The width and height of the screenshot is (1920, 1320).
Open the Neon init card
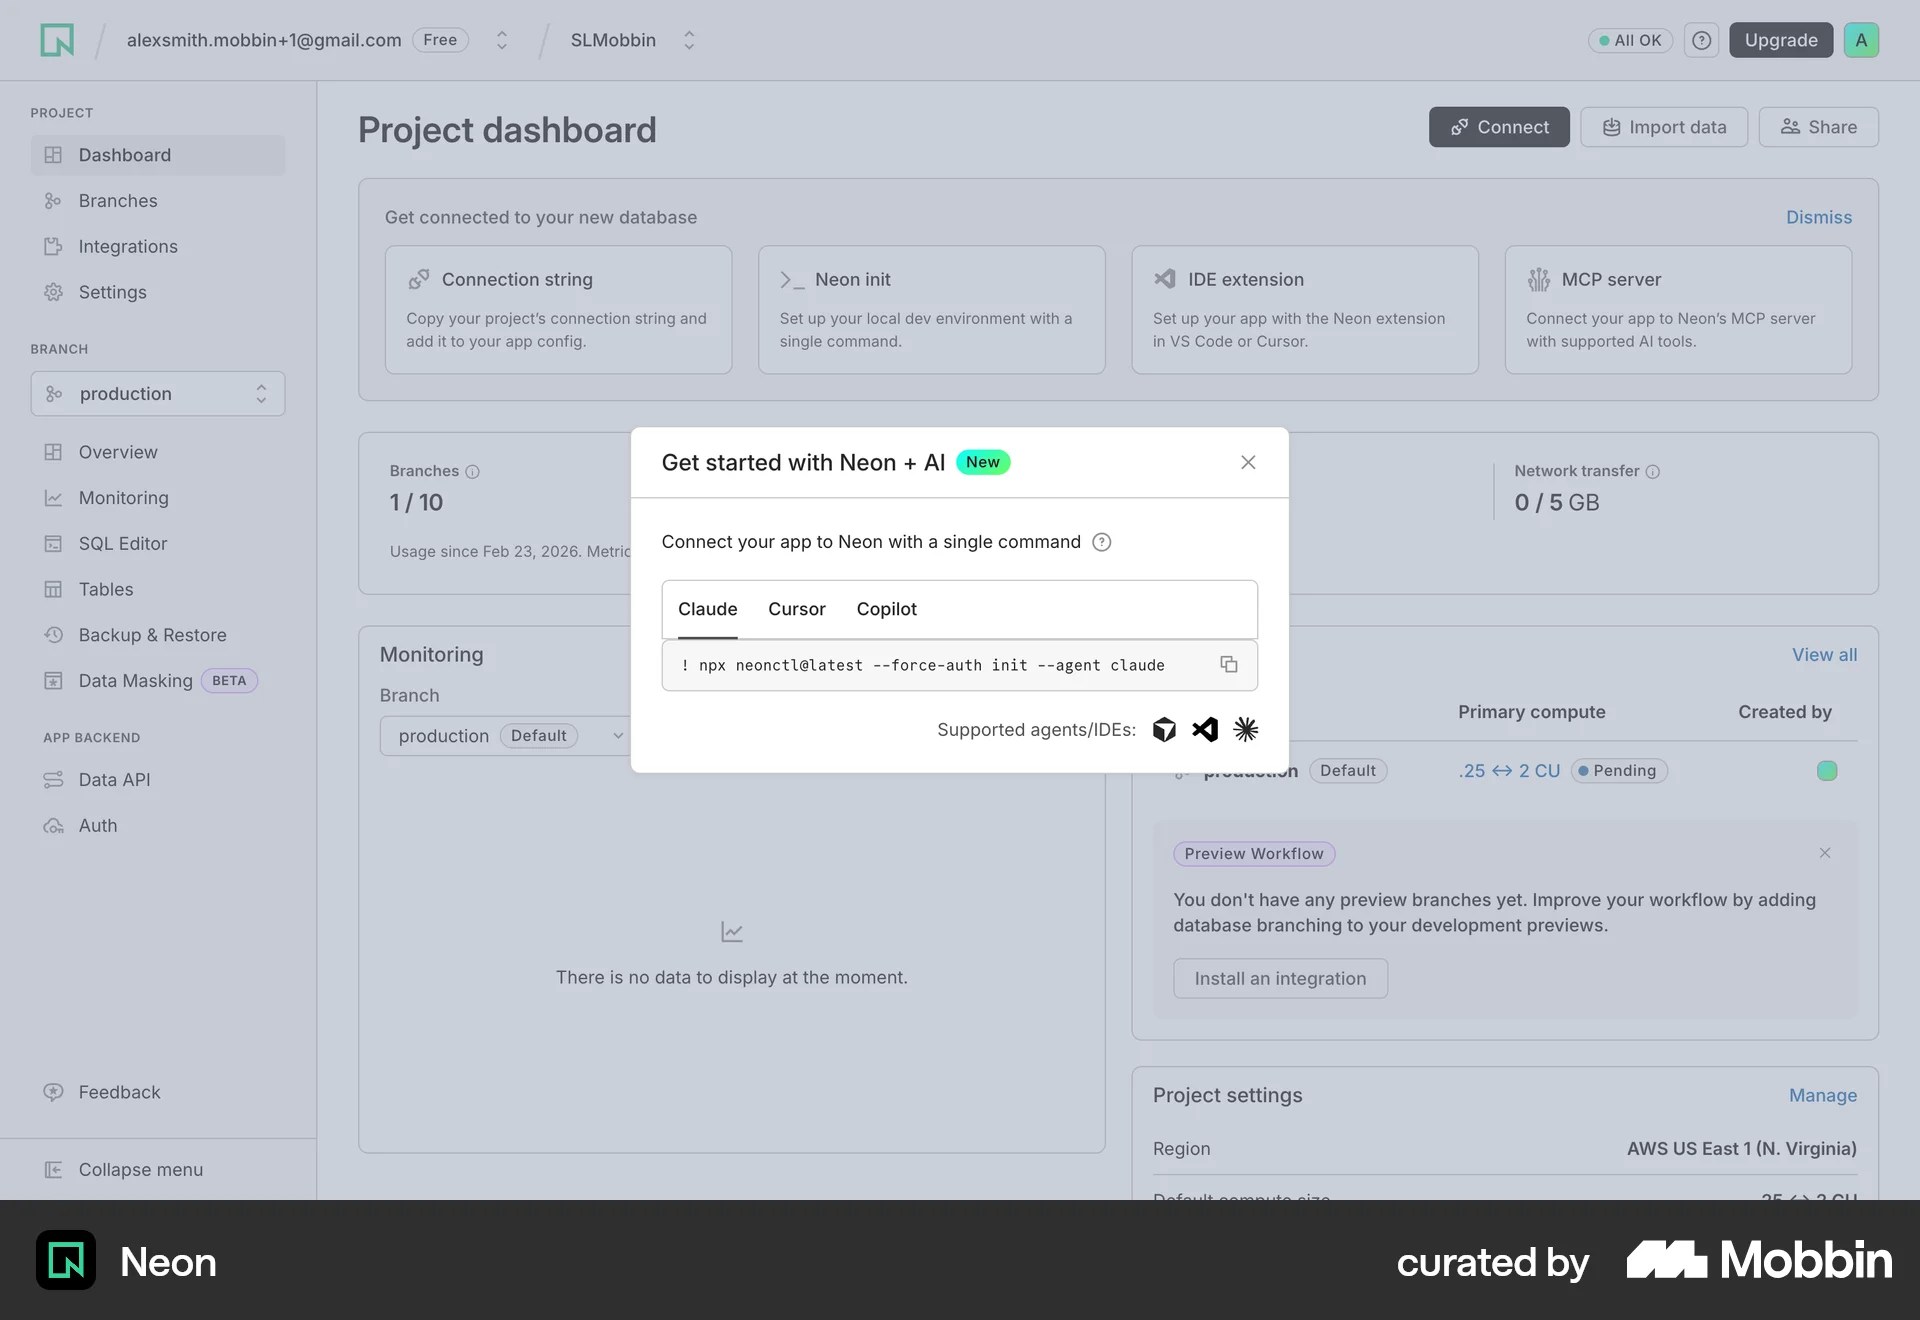(932, 310)
